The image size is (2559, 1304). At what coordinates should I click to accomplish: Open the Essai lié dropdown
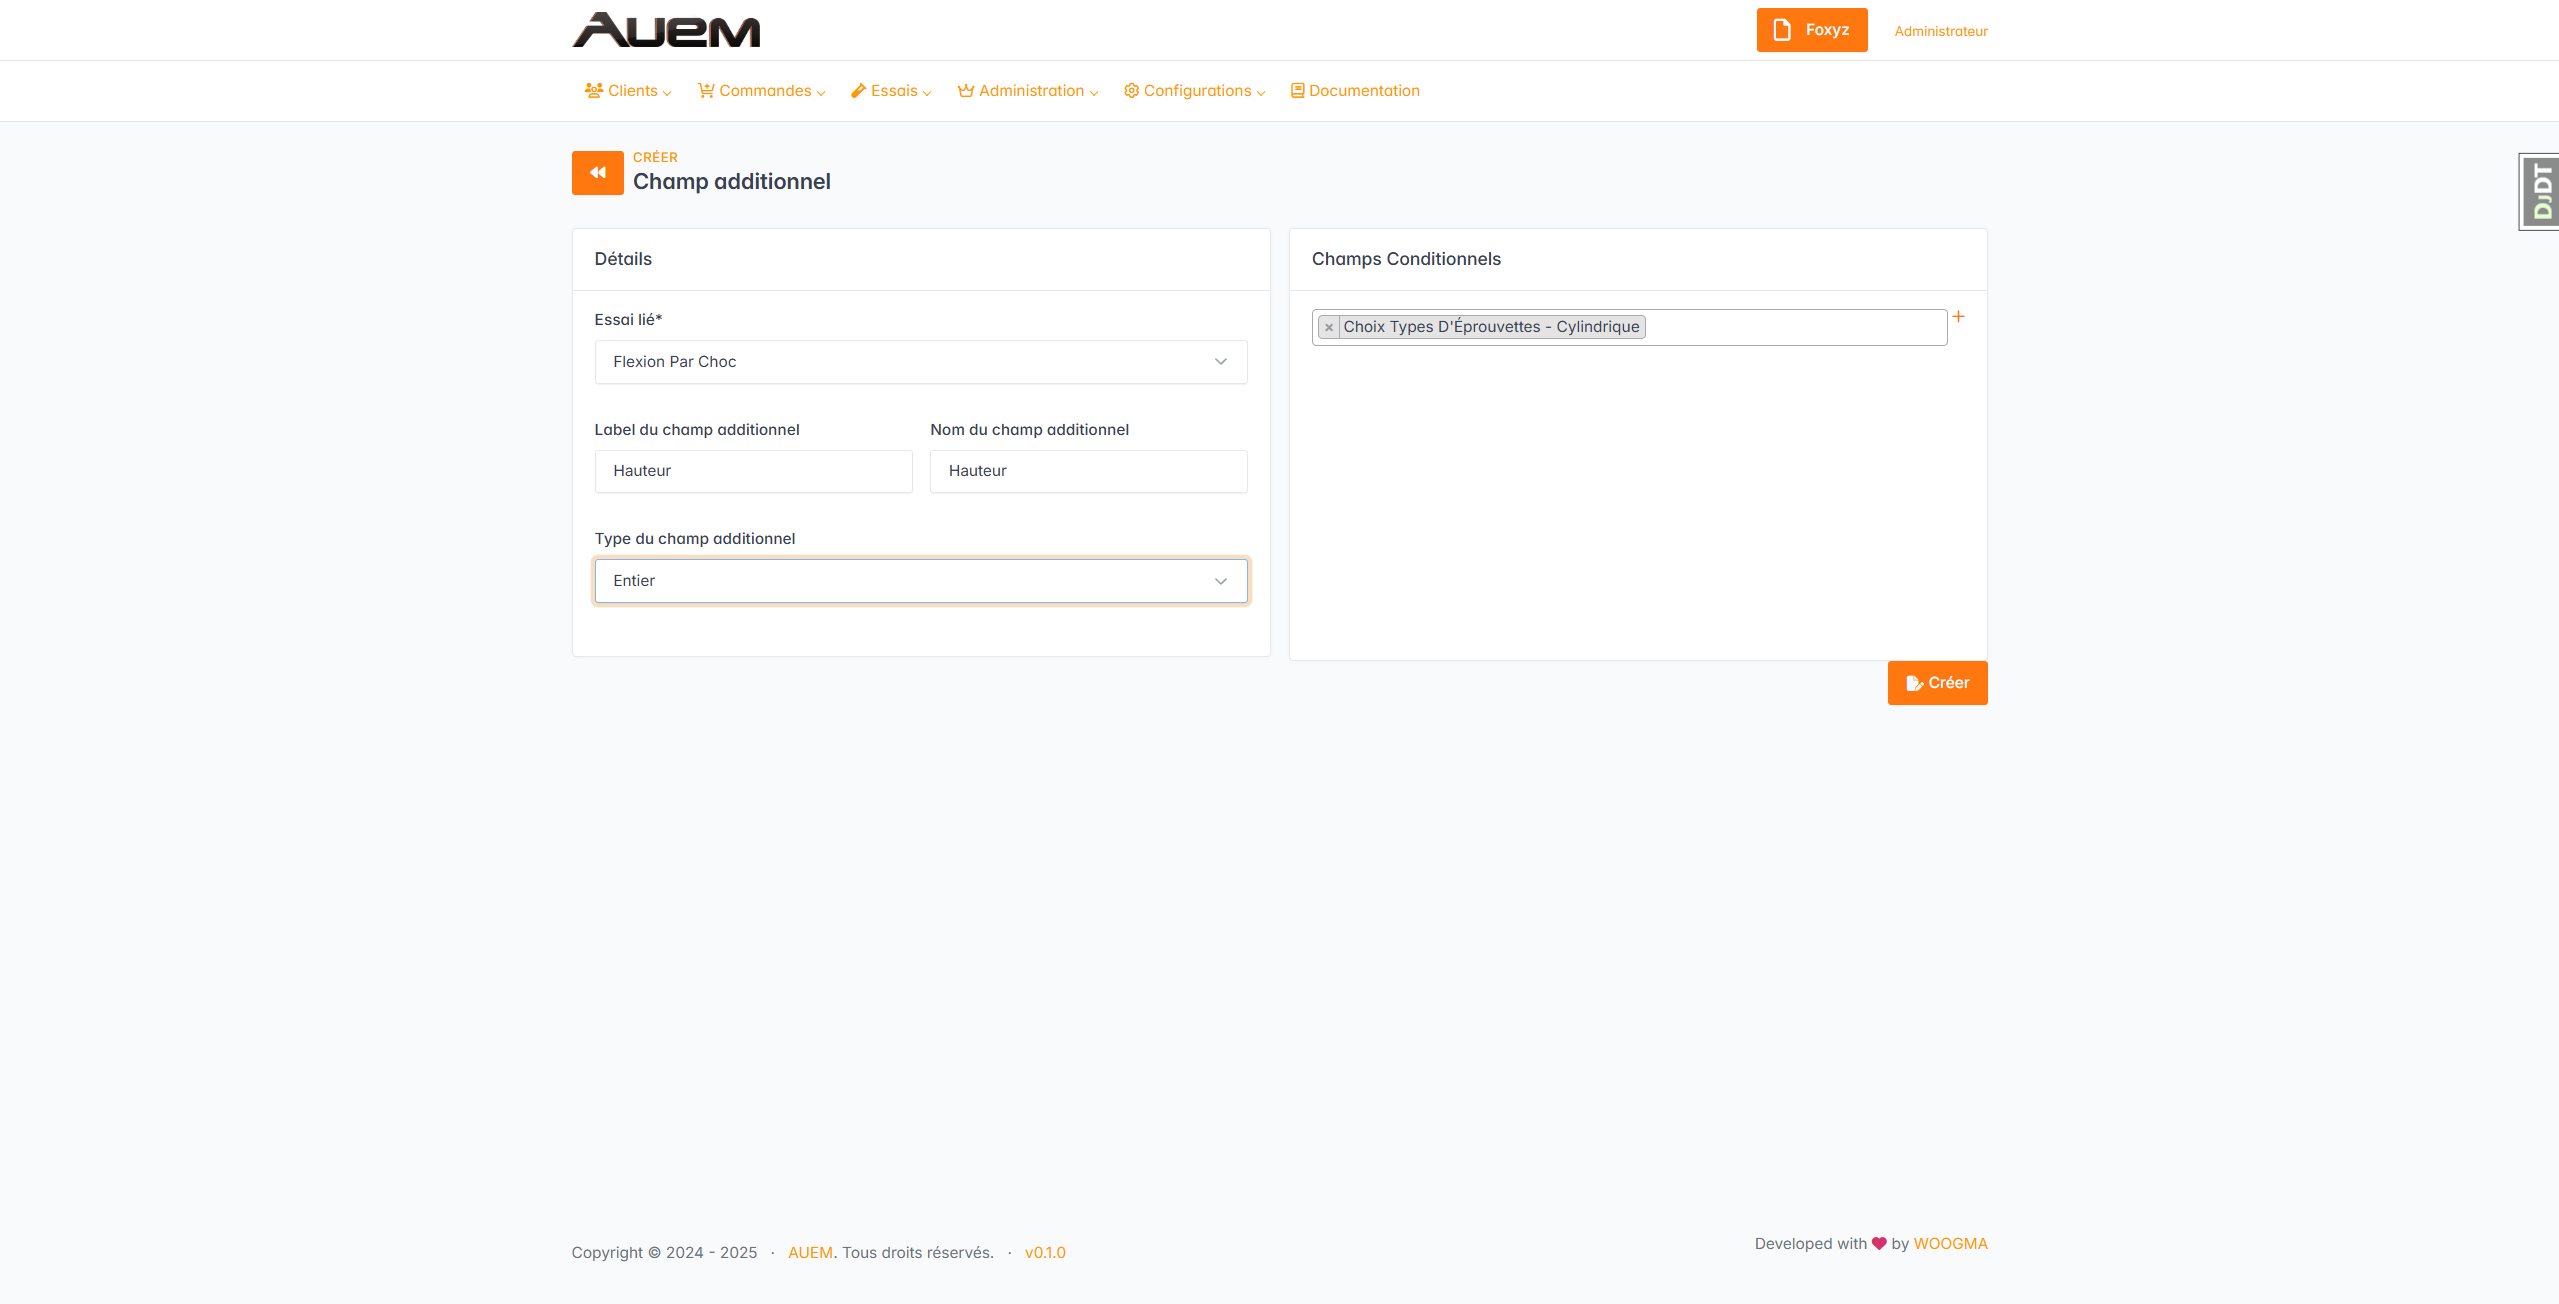click(920, 362)
